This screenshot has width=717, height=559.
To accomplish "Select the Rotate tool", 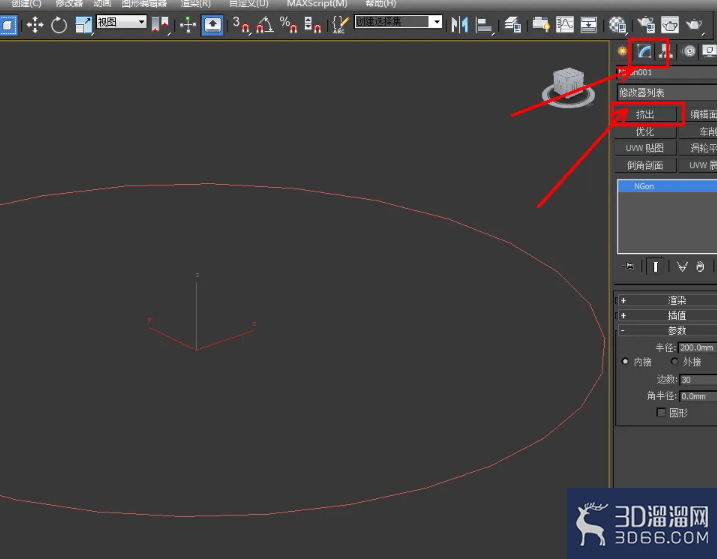I will 59,25.
